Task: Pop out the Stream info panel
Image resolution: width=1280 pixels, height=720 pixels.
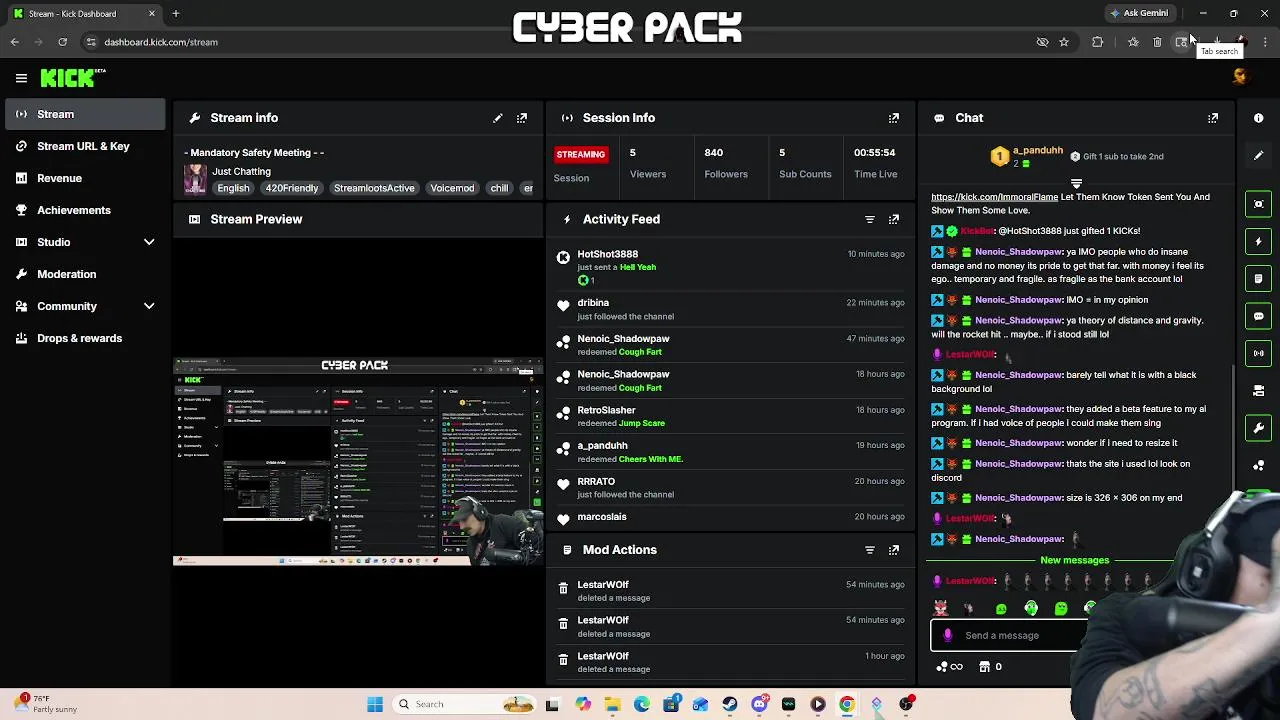Action: point(522,118)
